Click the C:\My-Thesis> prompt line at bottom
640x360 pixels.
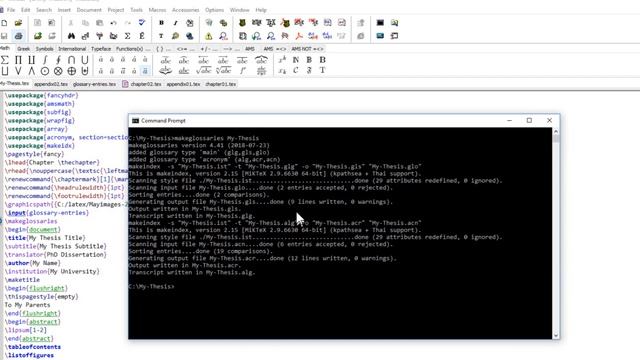(151, 287)
